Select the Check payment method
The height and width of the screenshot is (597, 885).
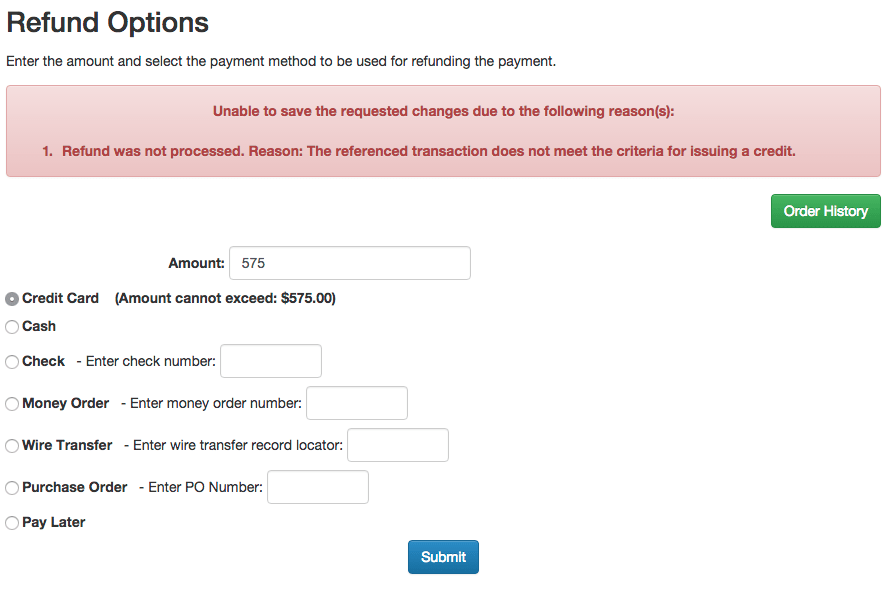coord(11,361)
